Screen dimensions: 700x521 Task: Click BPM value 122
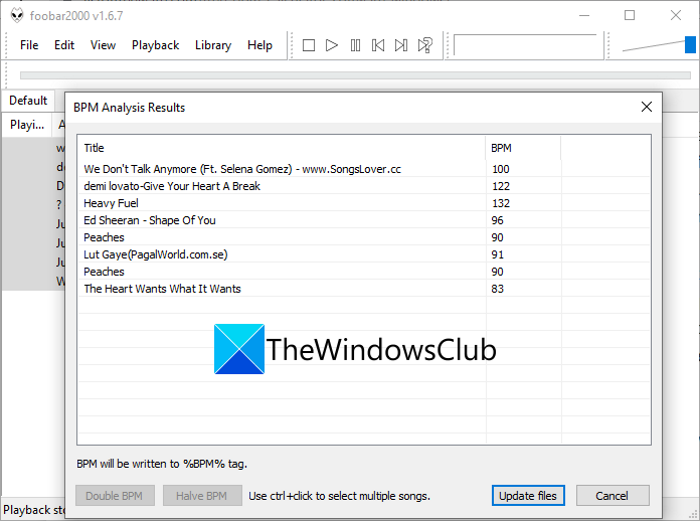click(500, 186)
